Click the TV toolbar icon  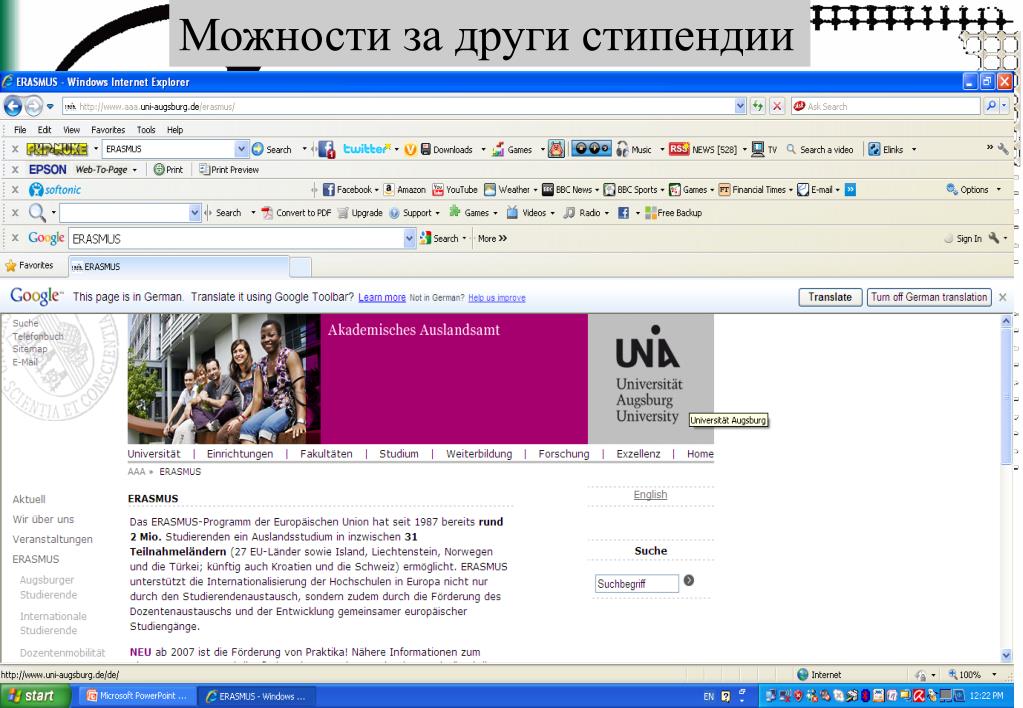coord(763,149)
